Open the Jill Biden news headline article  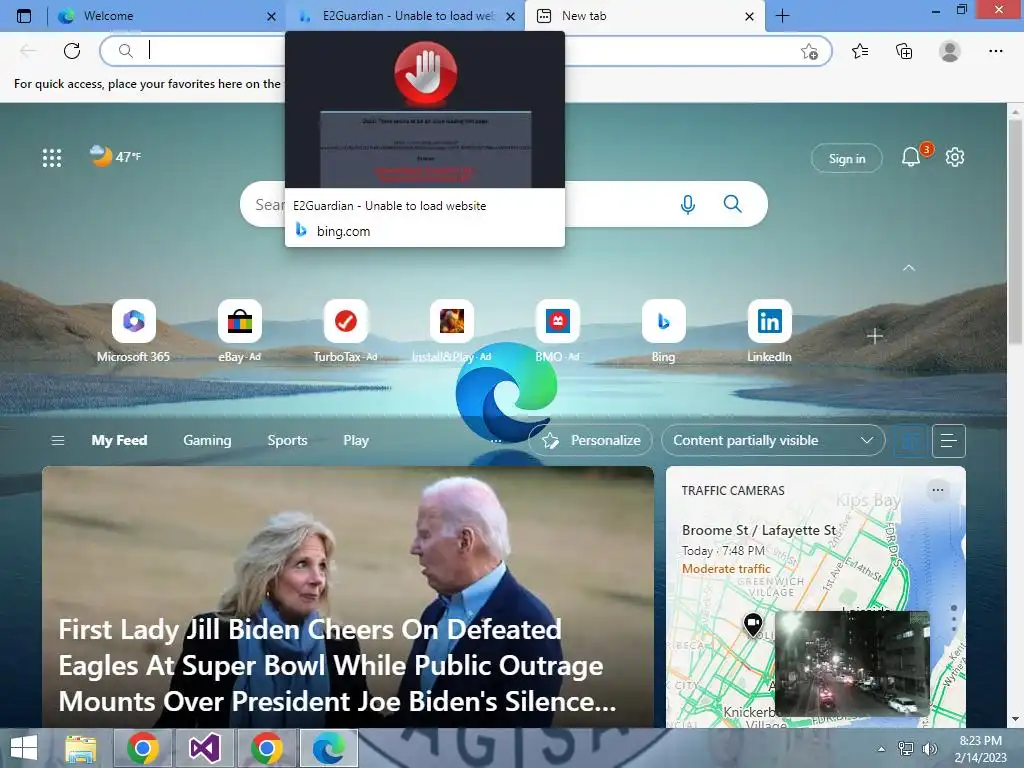click(337, 665)
